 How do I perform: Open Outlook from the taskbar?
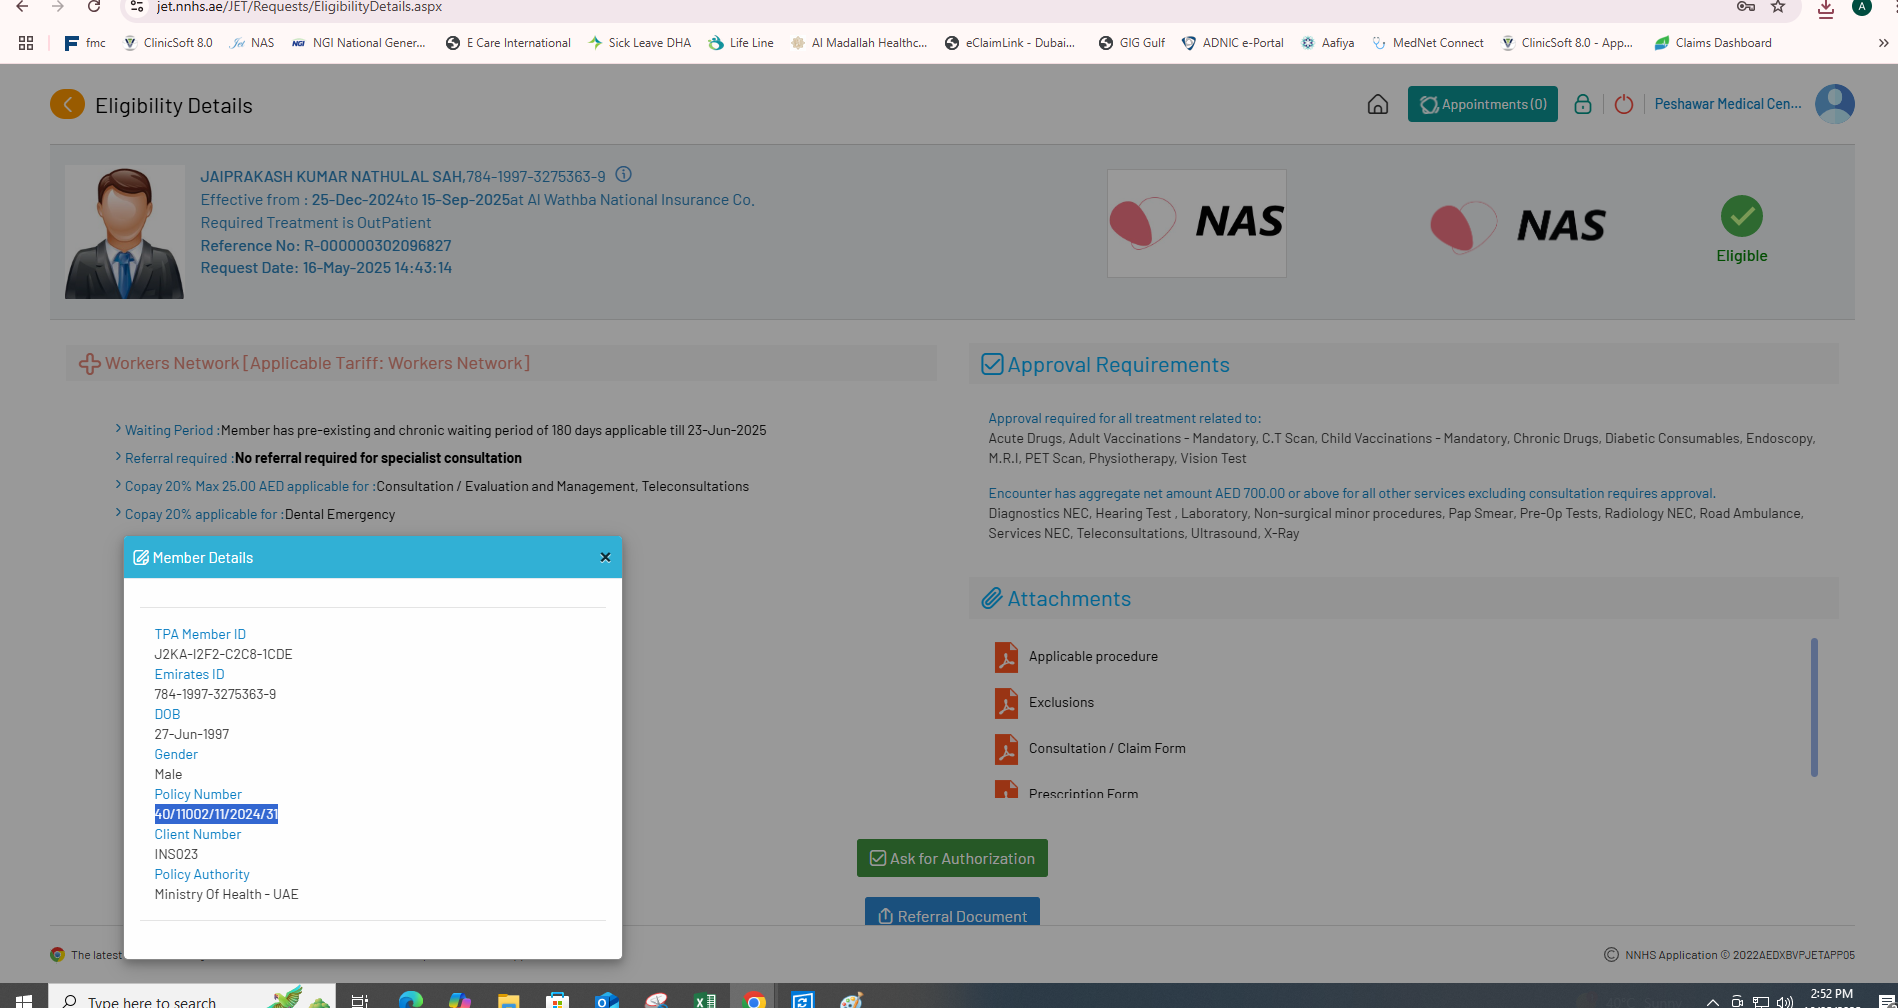click(x=606, y=999)
